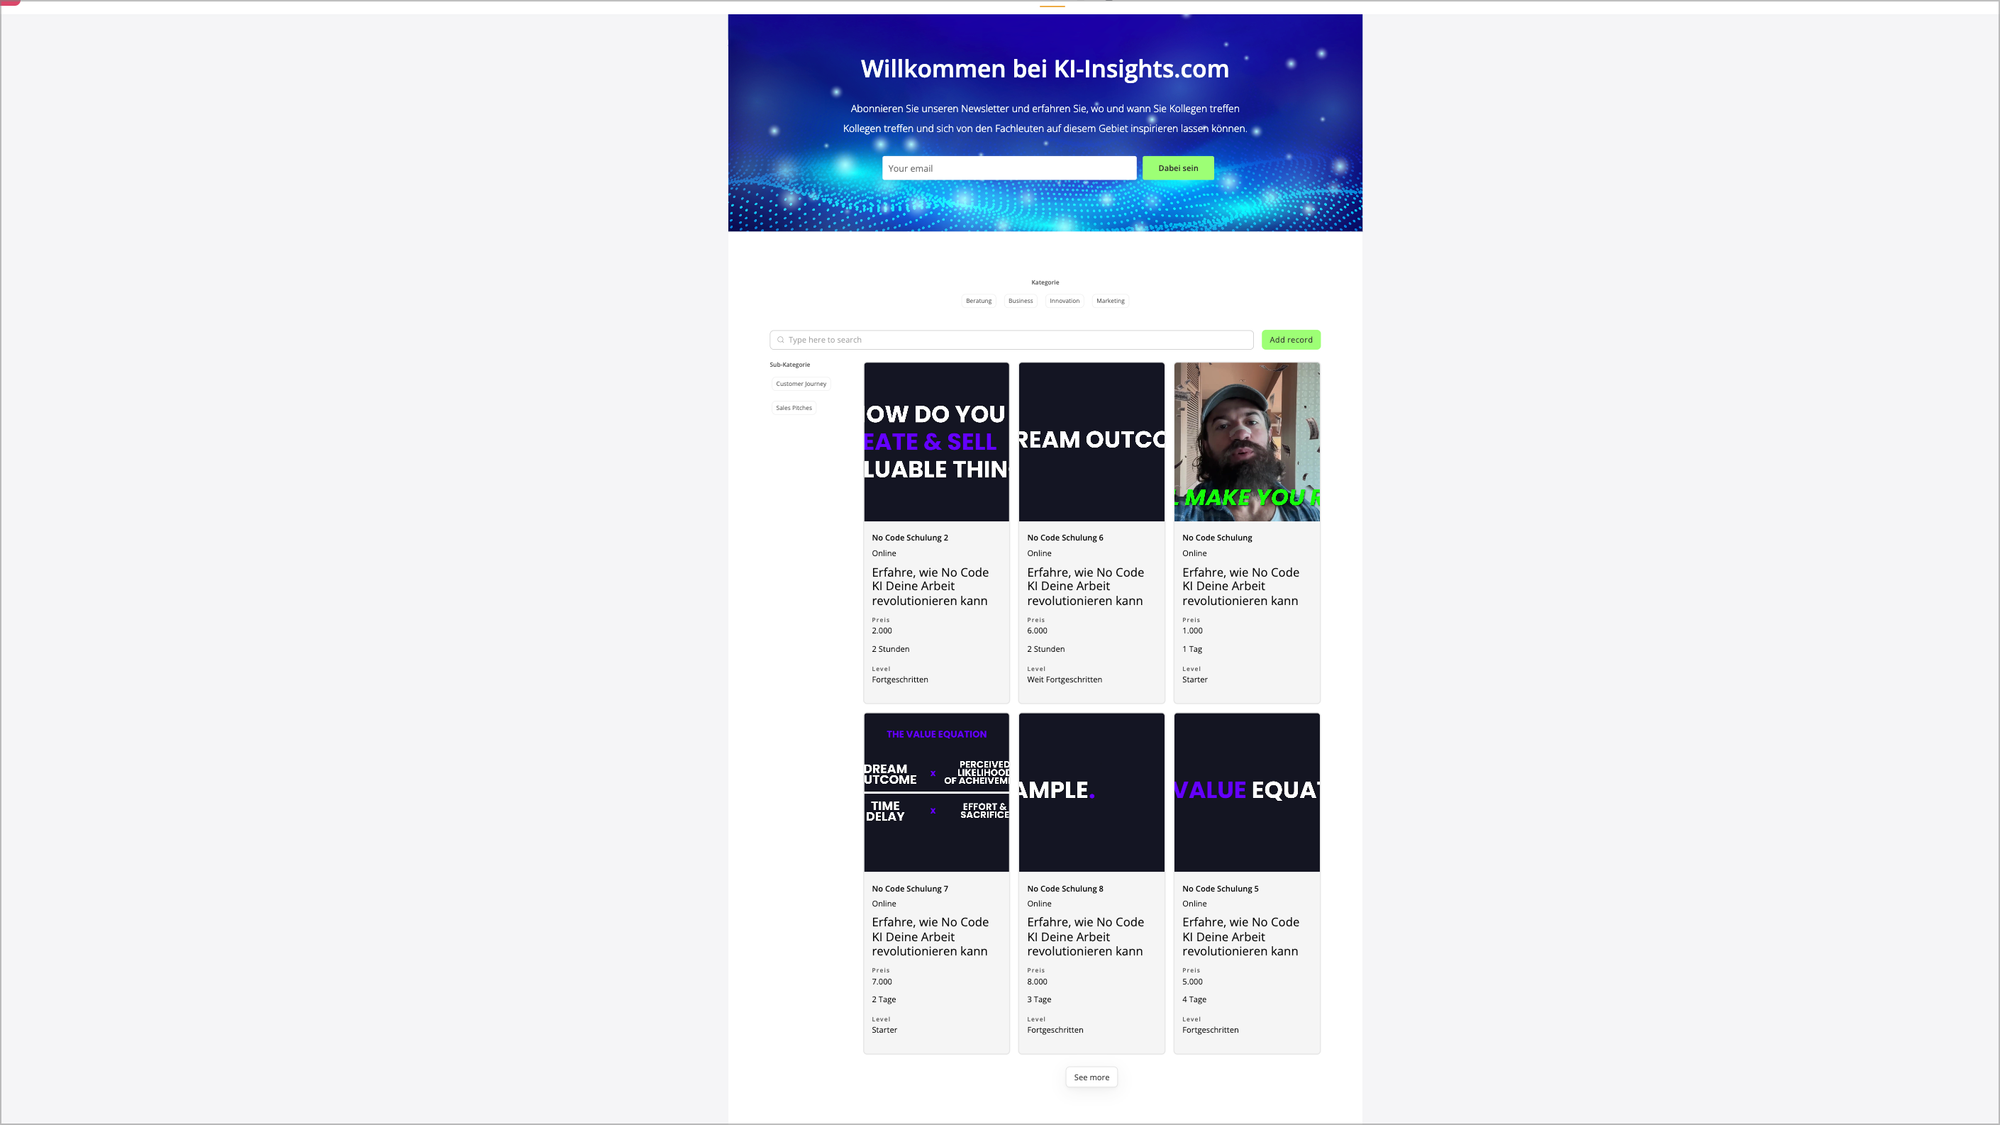The image size is (2000, 1125).
Task: Select the Beratung category filter
Action: click(x=979, y=301)
